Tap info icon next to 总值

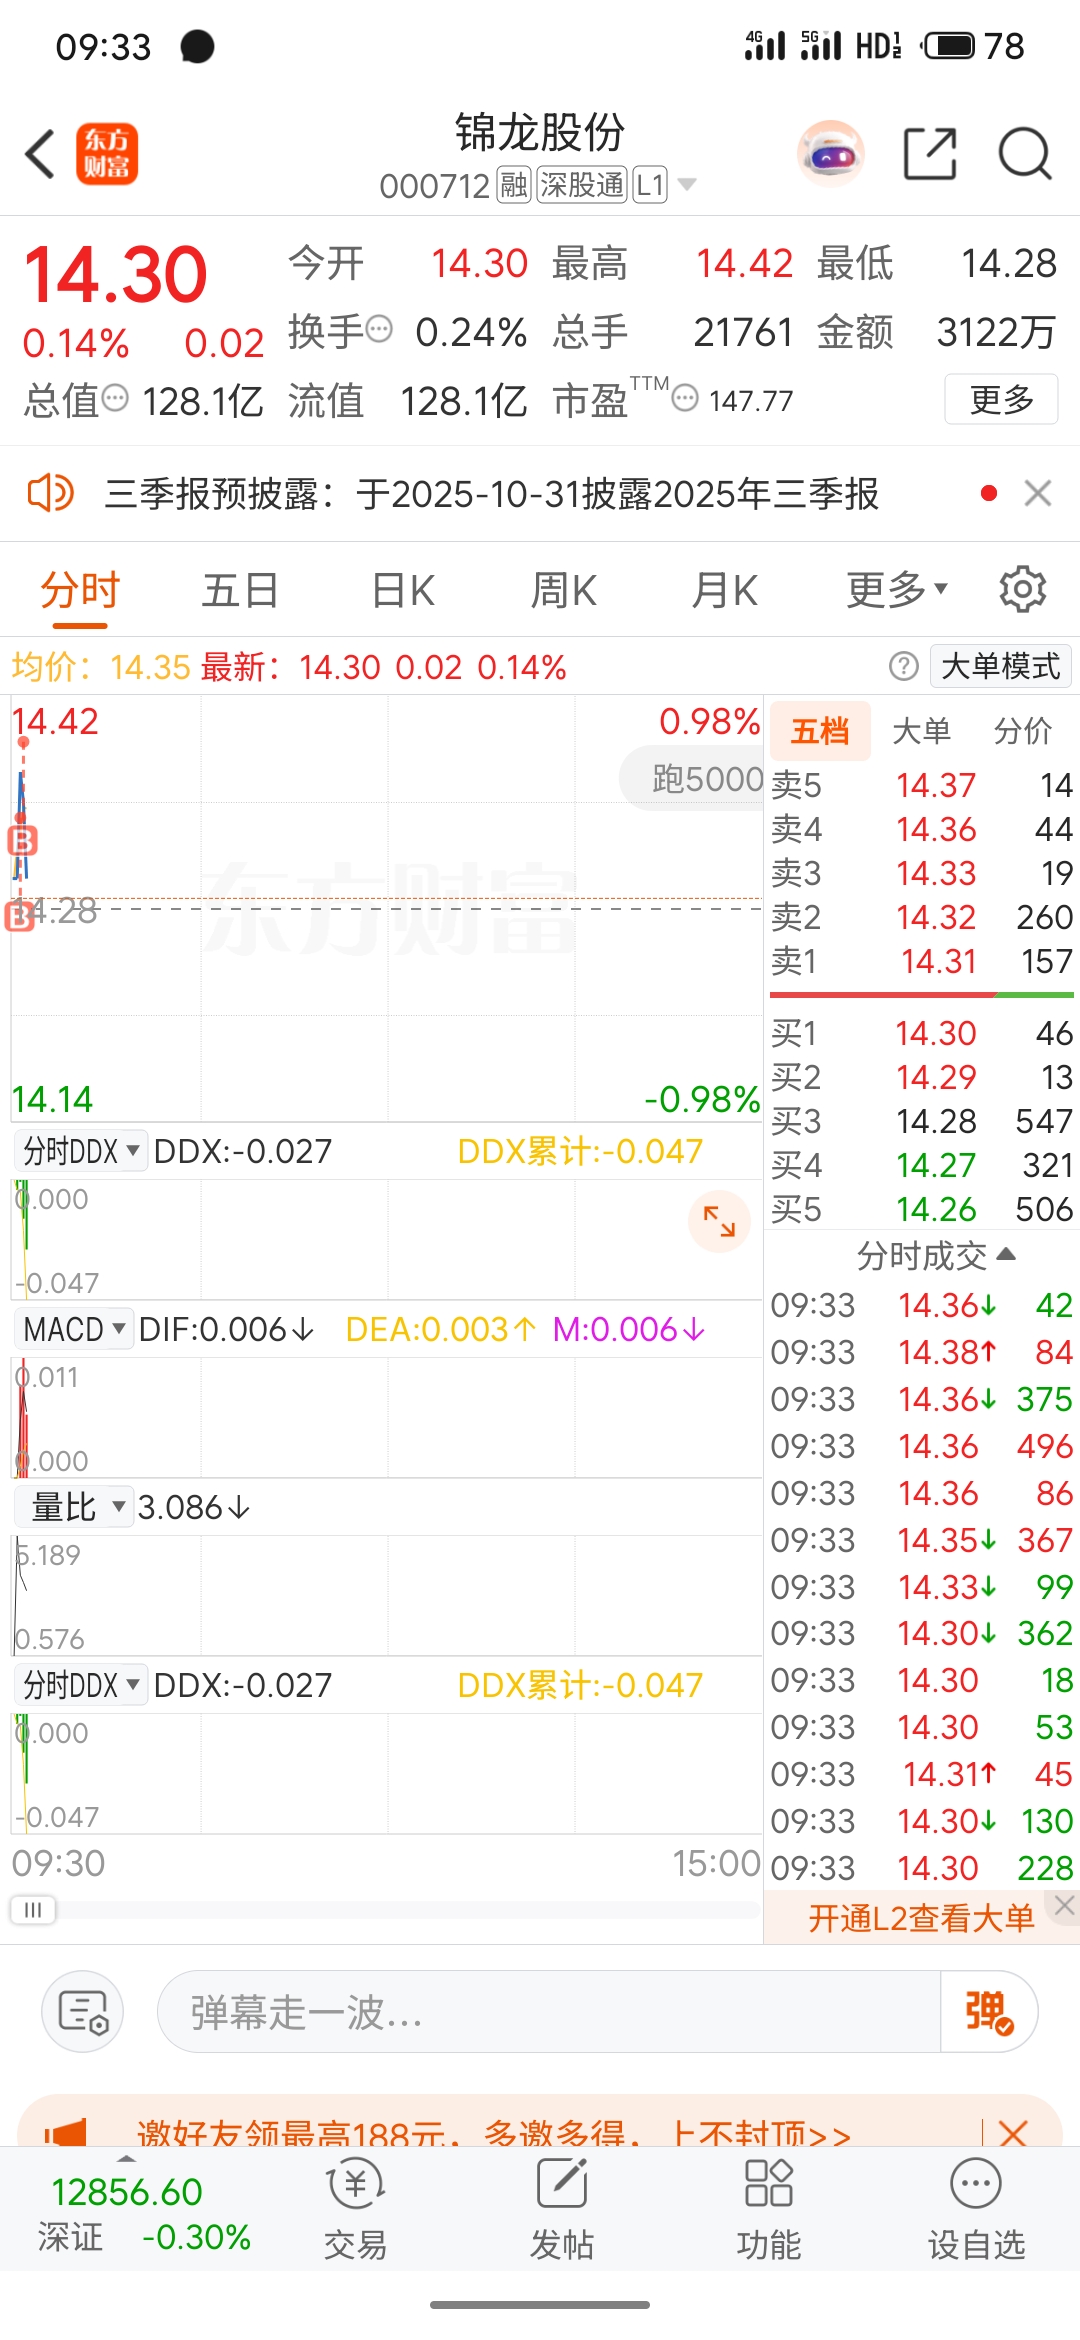point(116,398)
